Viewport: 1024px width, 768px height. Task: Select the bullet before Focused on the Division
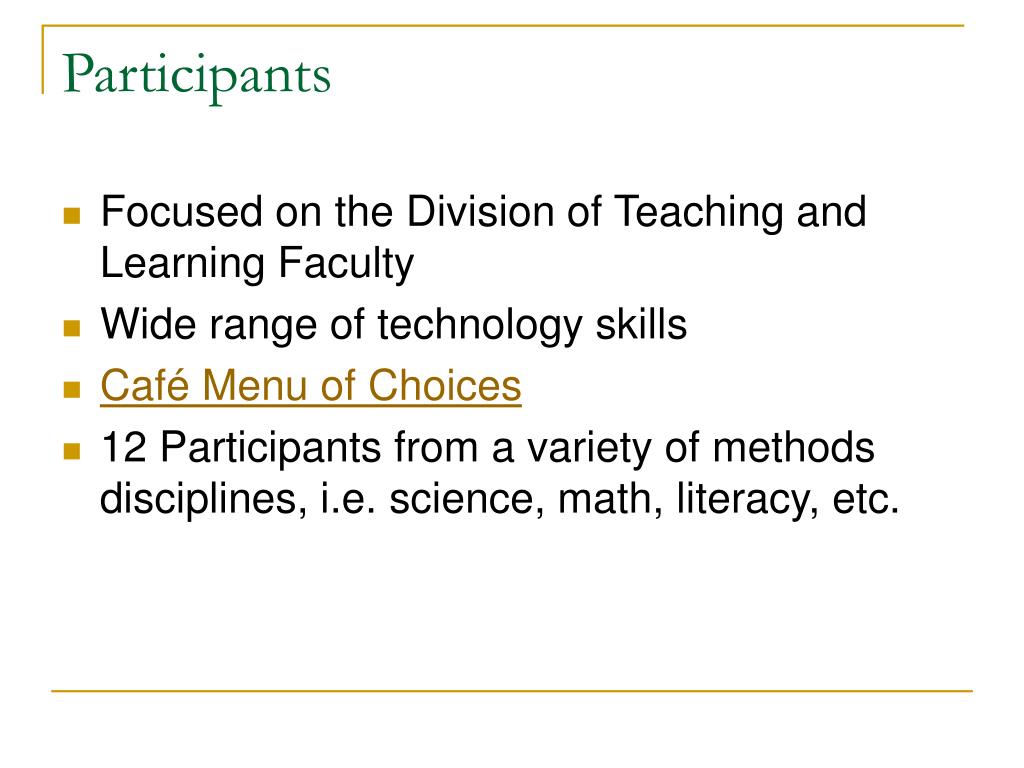coord(72,216)
